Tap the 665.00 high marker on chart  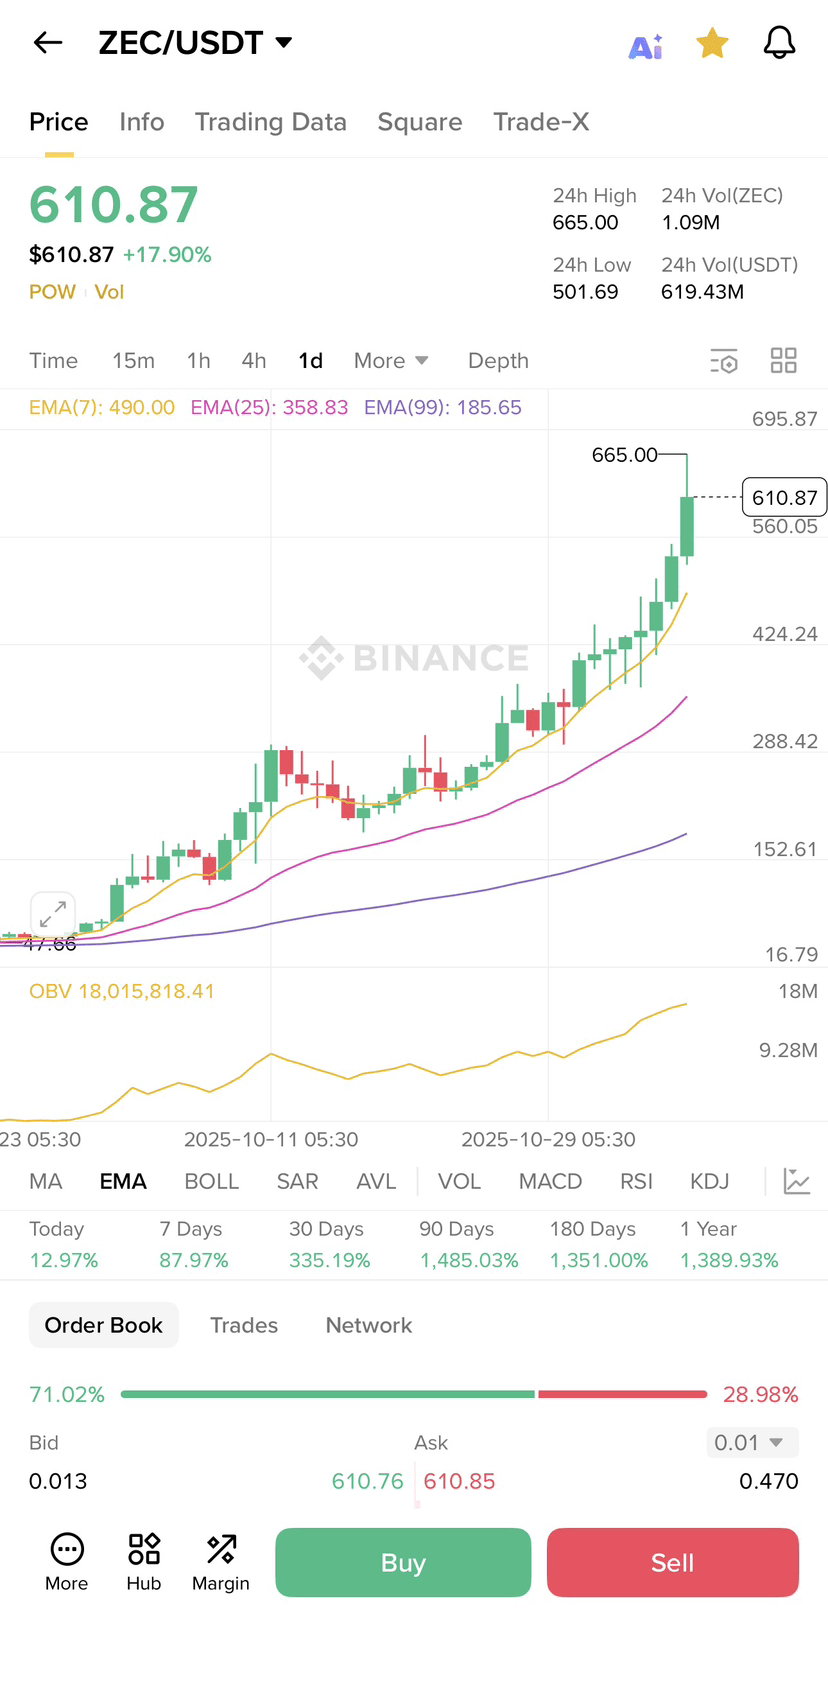coord(624,455)
